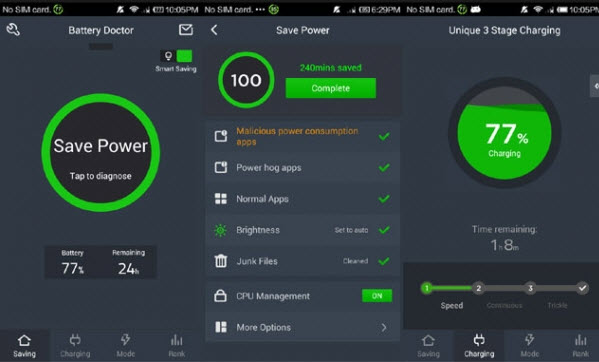Image resolution: width=599 pixels, height=362 pixels.
Task: Toggle check mark for Normal Apps
Action: coord(384,199)
